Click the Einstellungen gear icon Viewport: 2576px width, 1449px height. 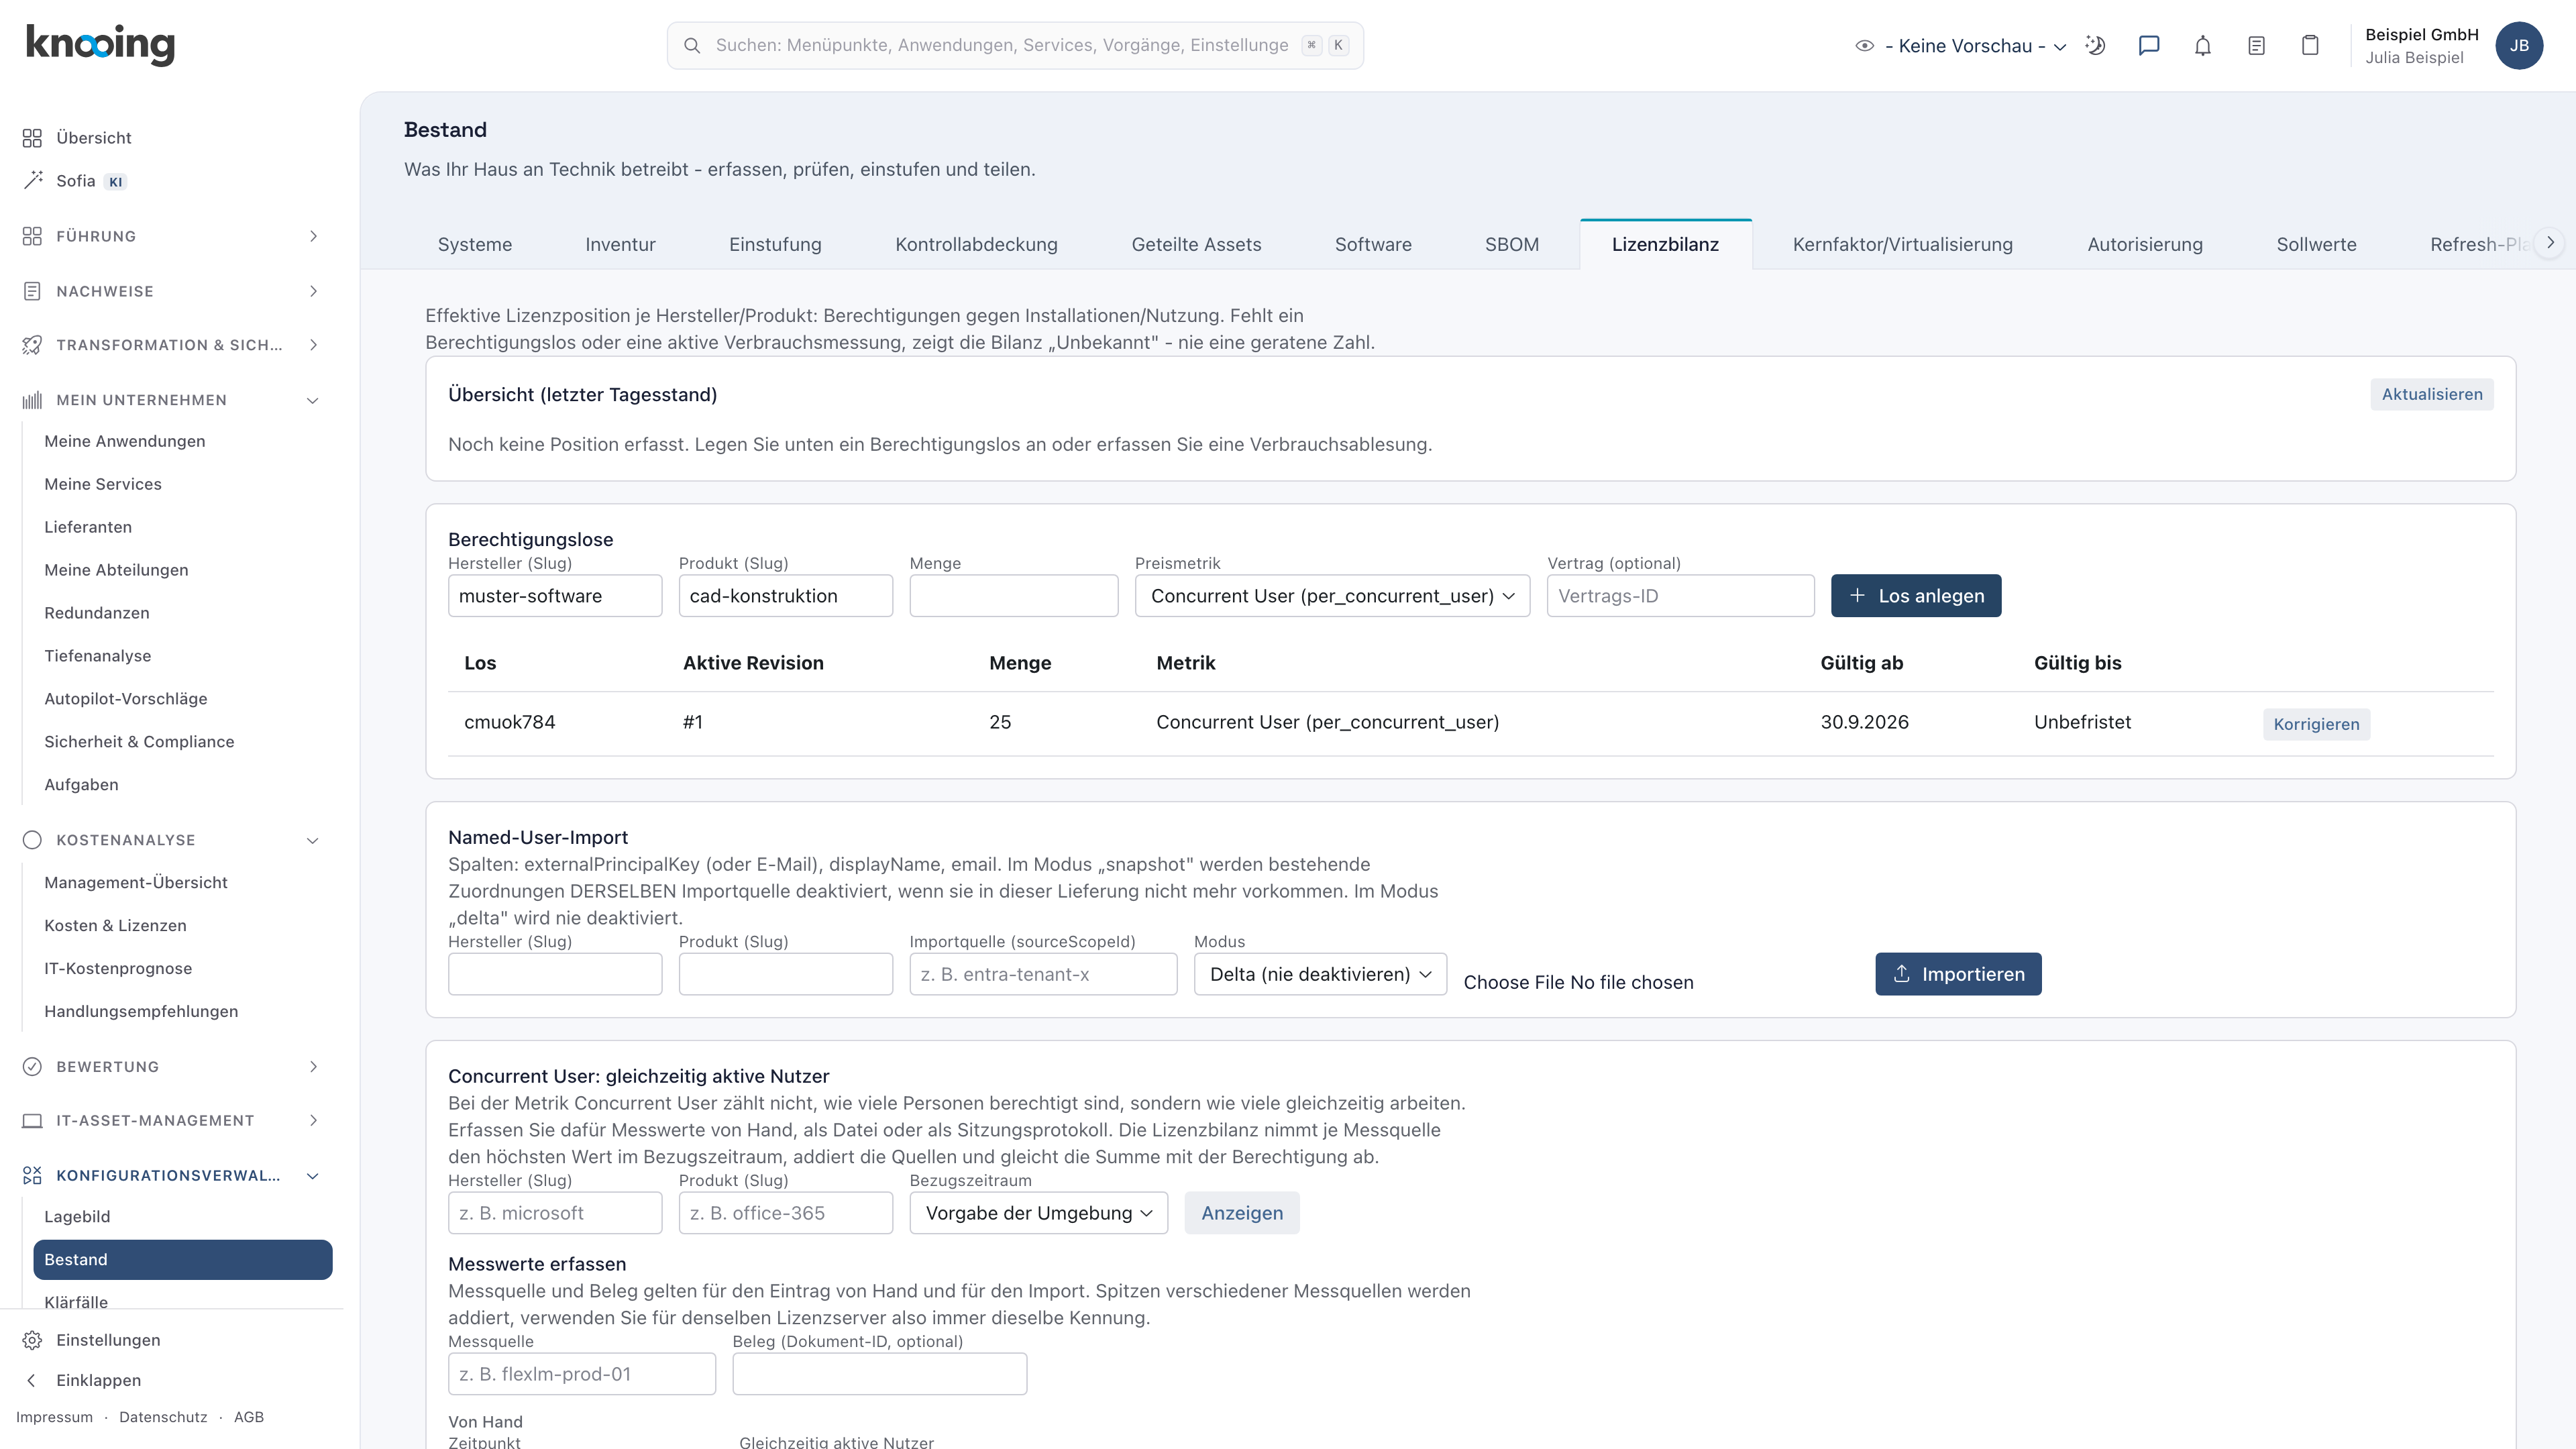pyautogui.click(x=32, y=1340)
